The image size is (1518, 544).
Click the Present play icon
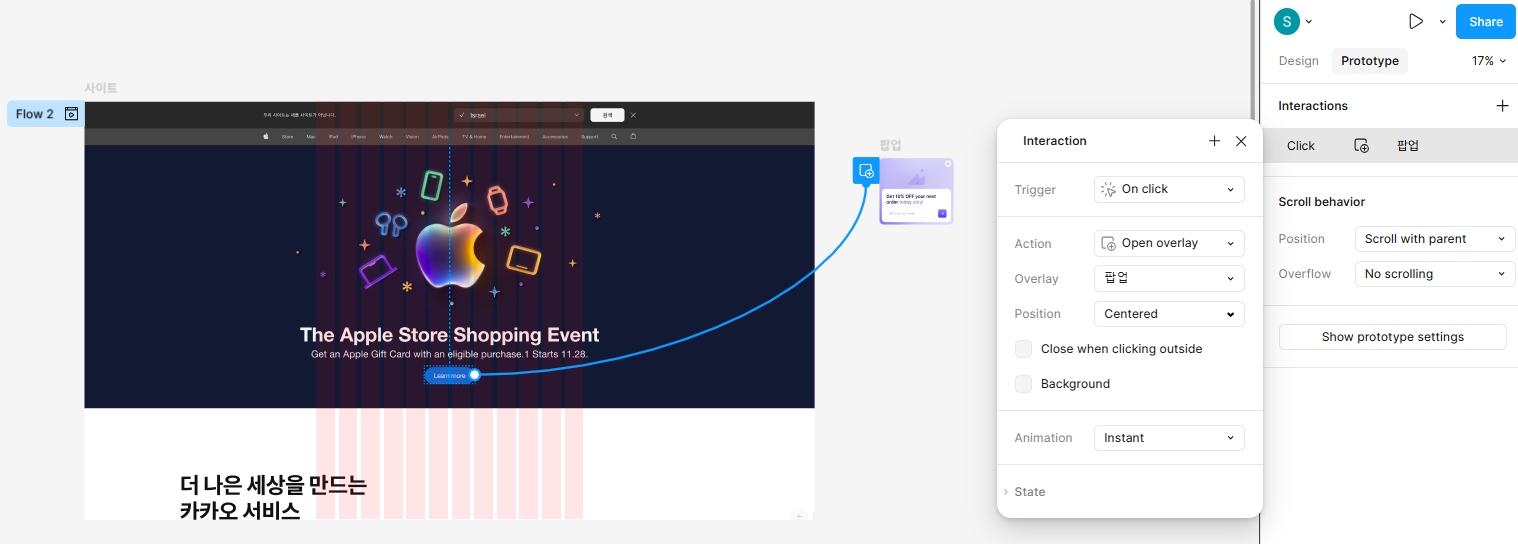1415,21
